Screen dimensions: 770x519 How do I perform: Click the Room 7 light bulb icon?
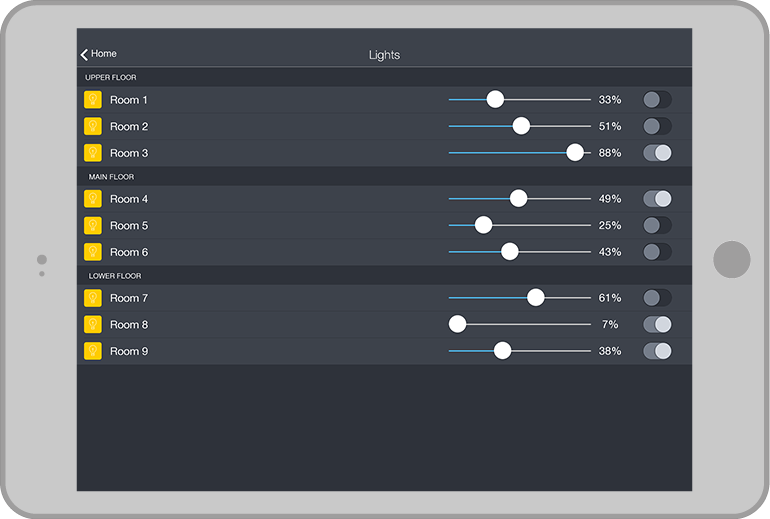click(x=93, y=298)
